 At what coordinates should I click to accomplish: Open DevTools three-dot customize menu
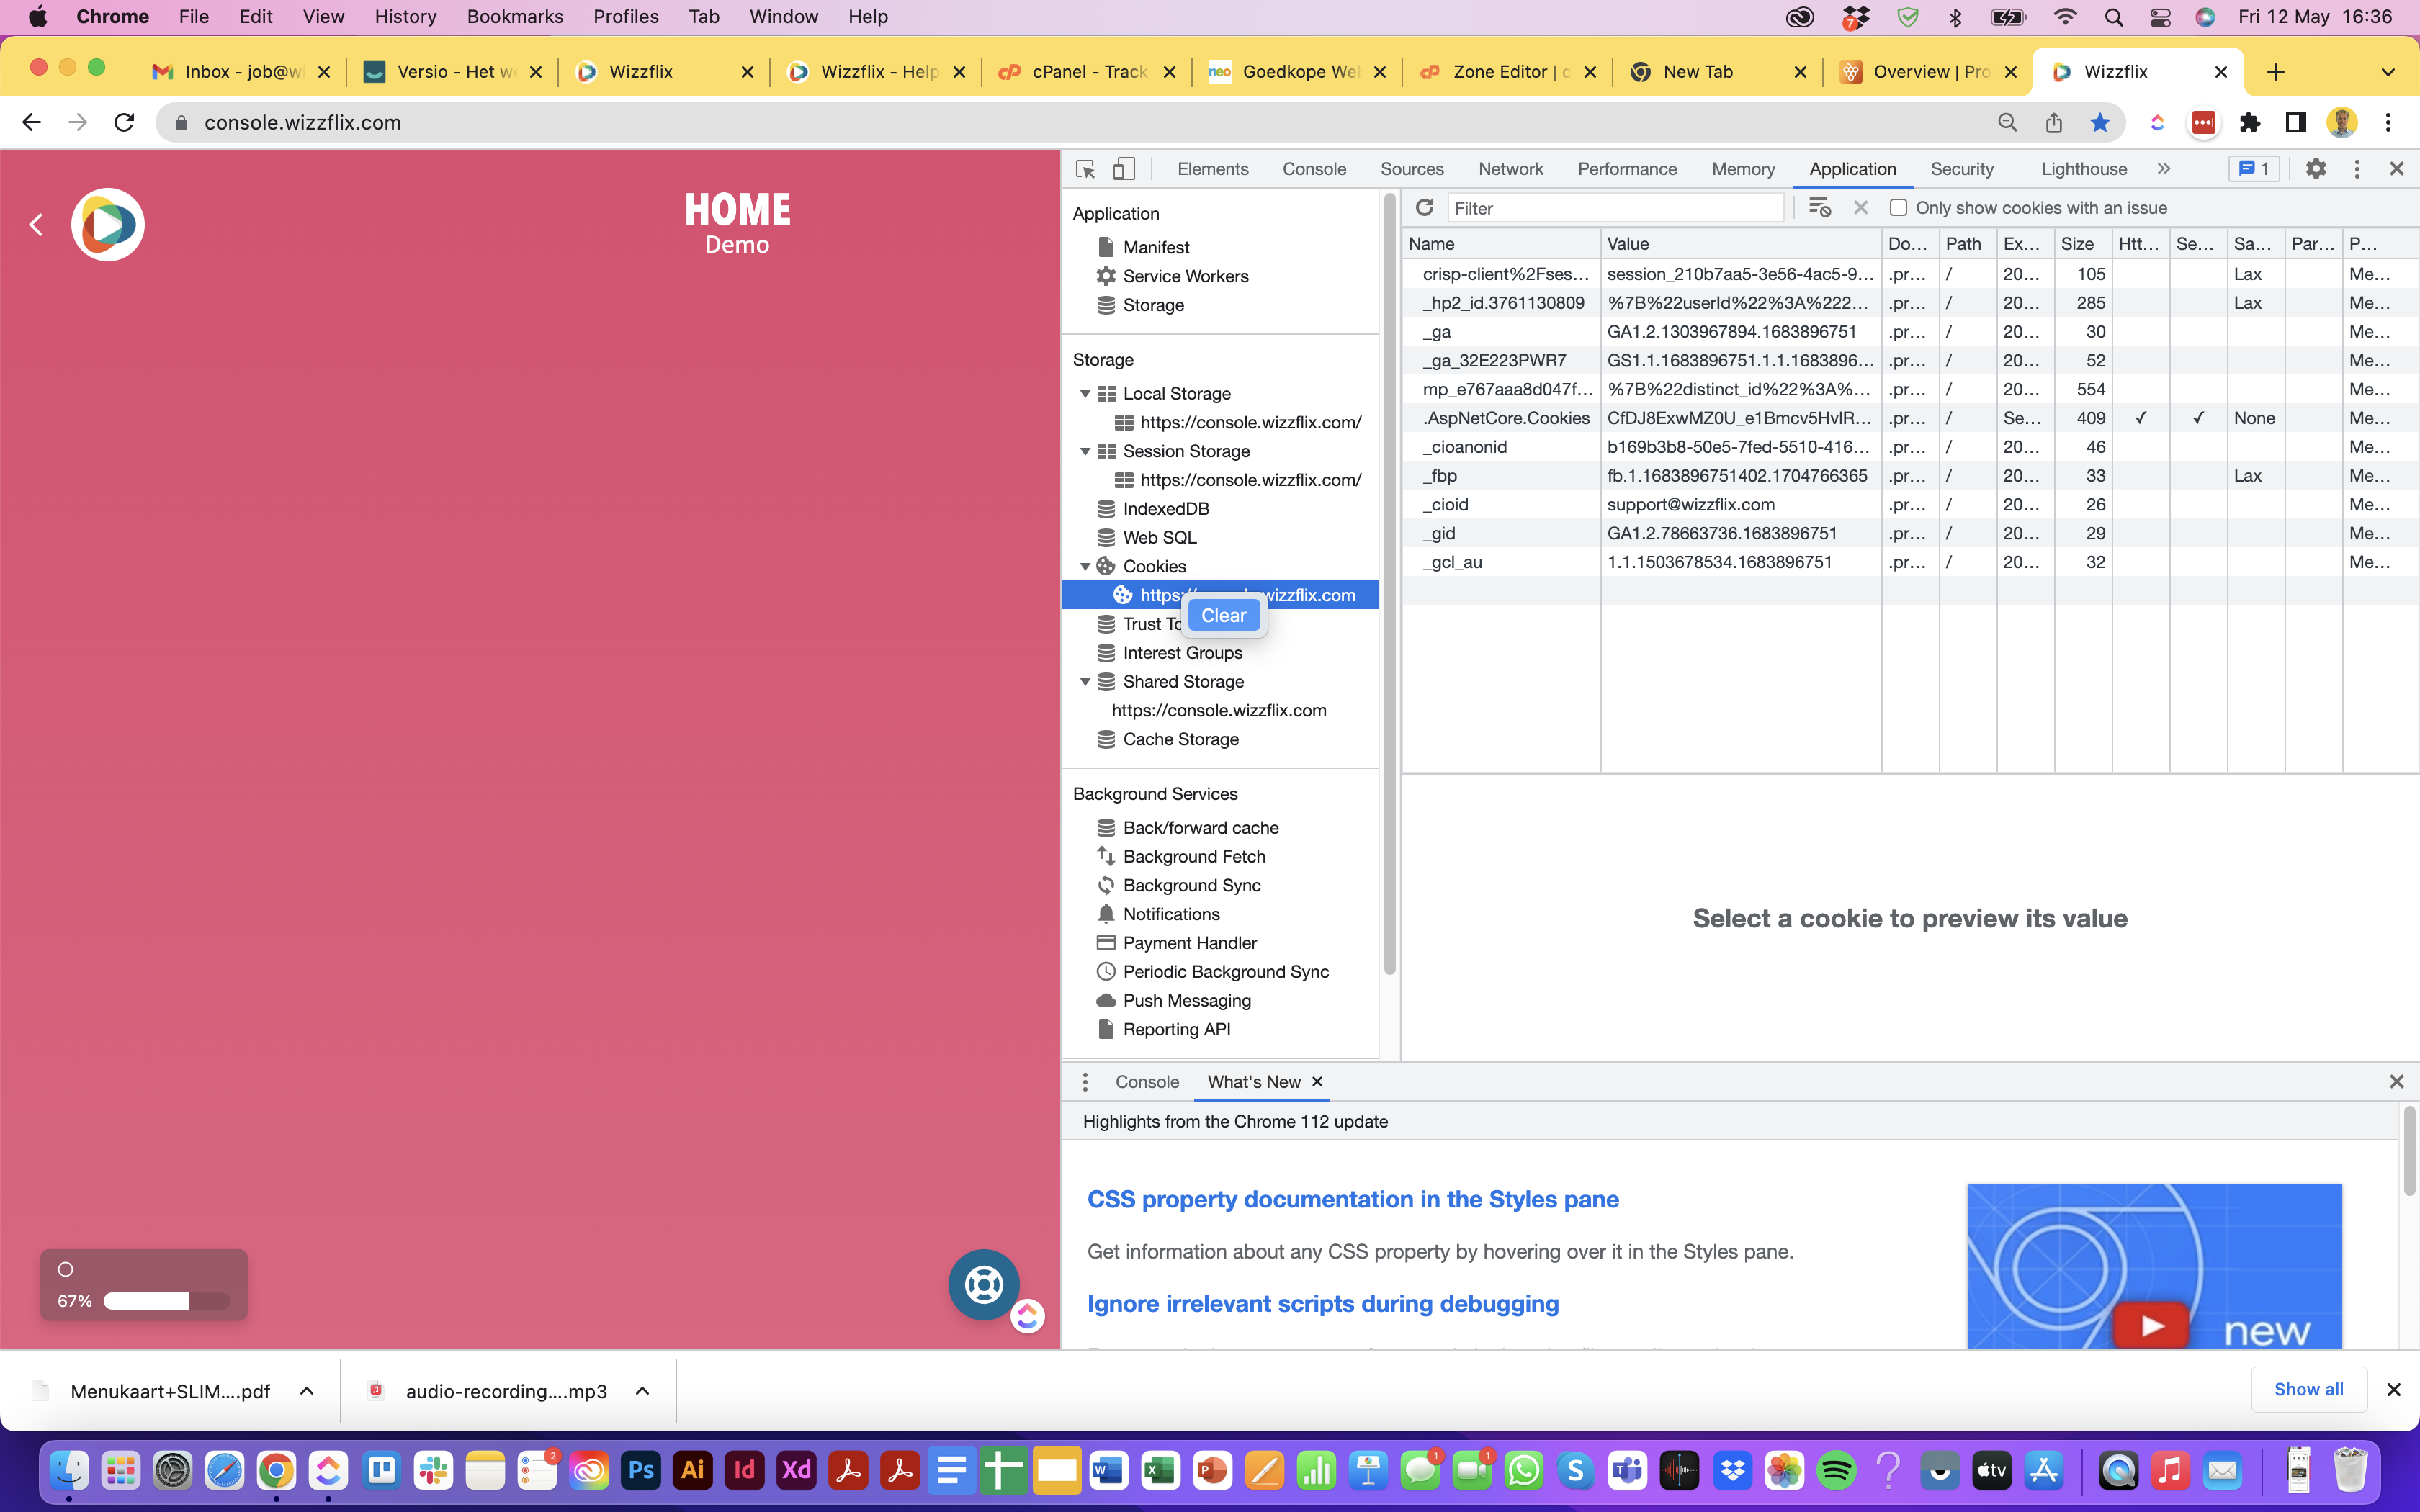[x=2357, y=169]
